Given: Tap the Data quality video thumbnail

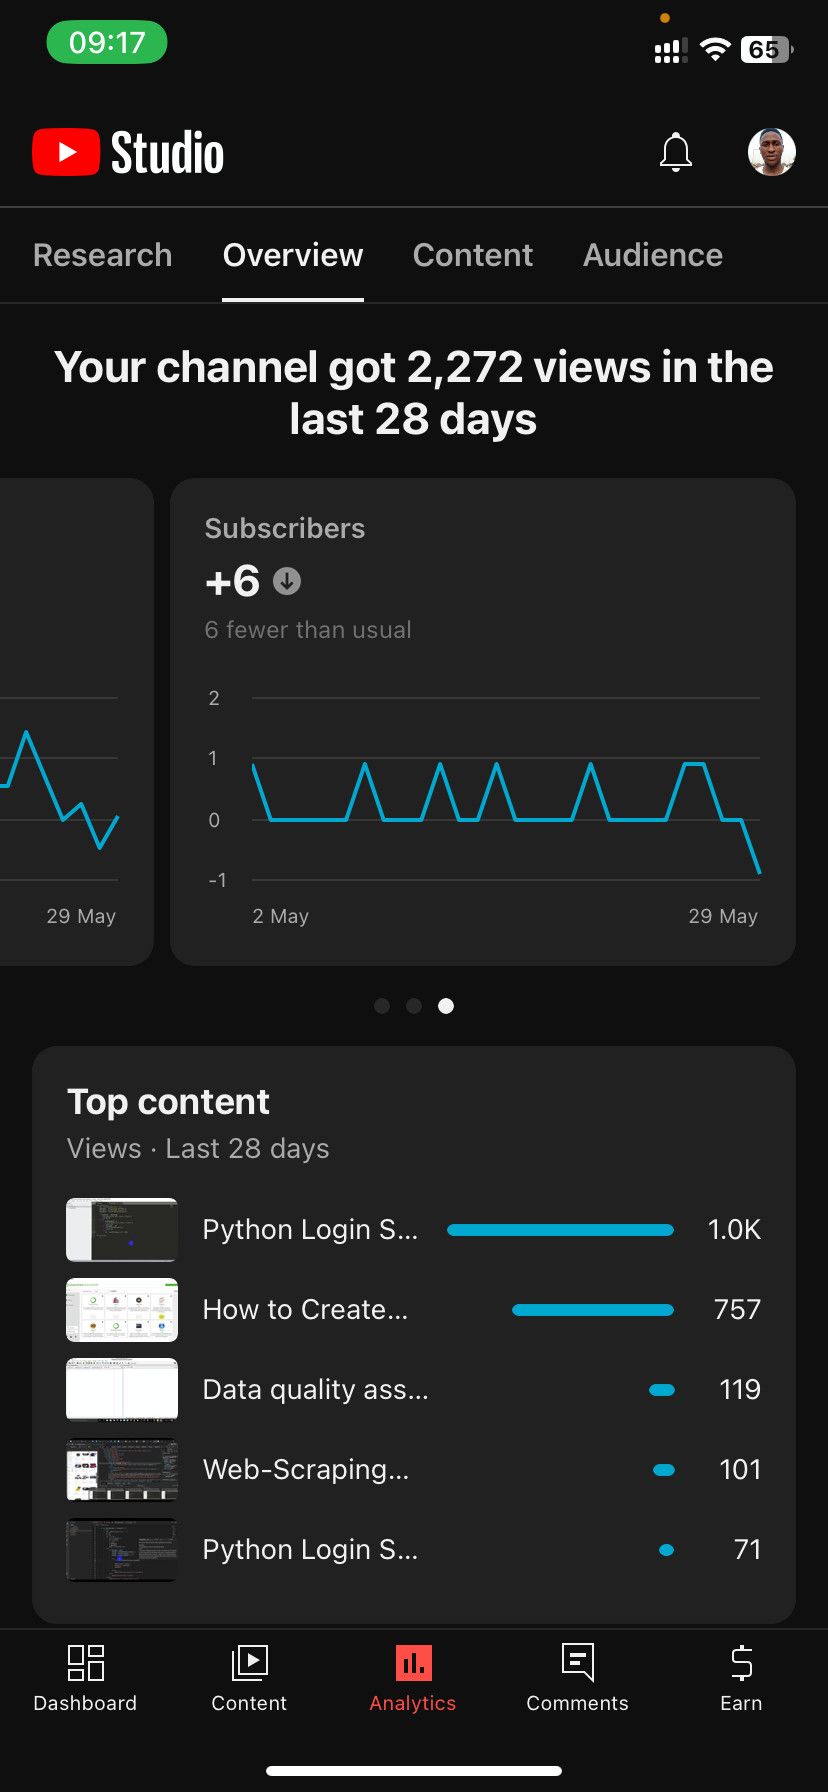Looking at the screenshot, I should tap(122, 1389).
